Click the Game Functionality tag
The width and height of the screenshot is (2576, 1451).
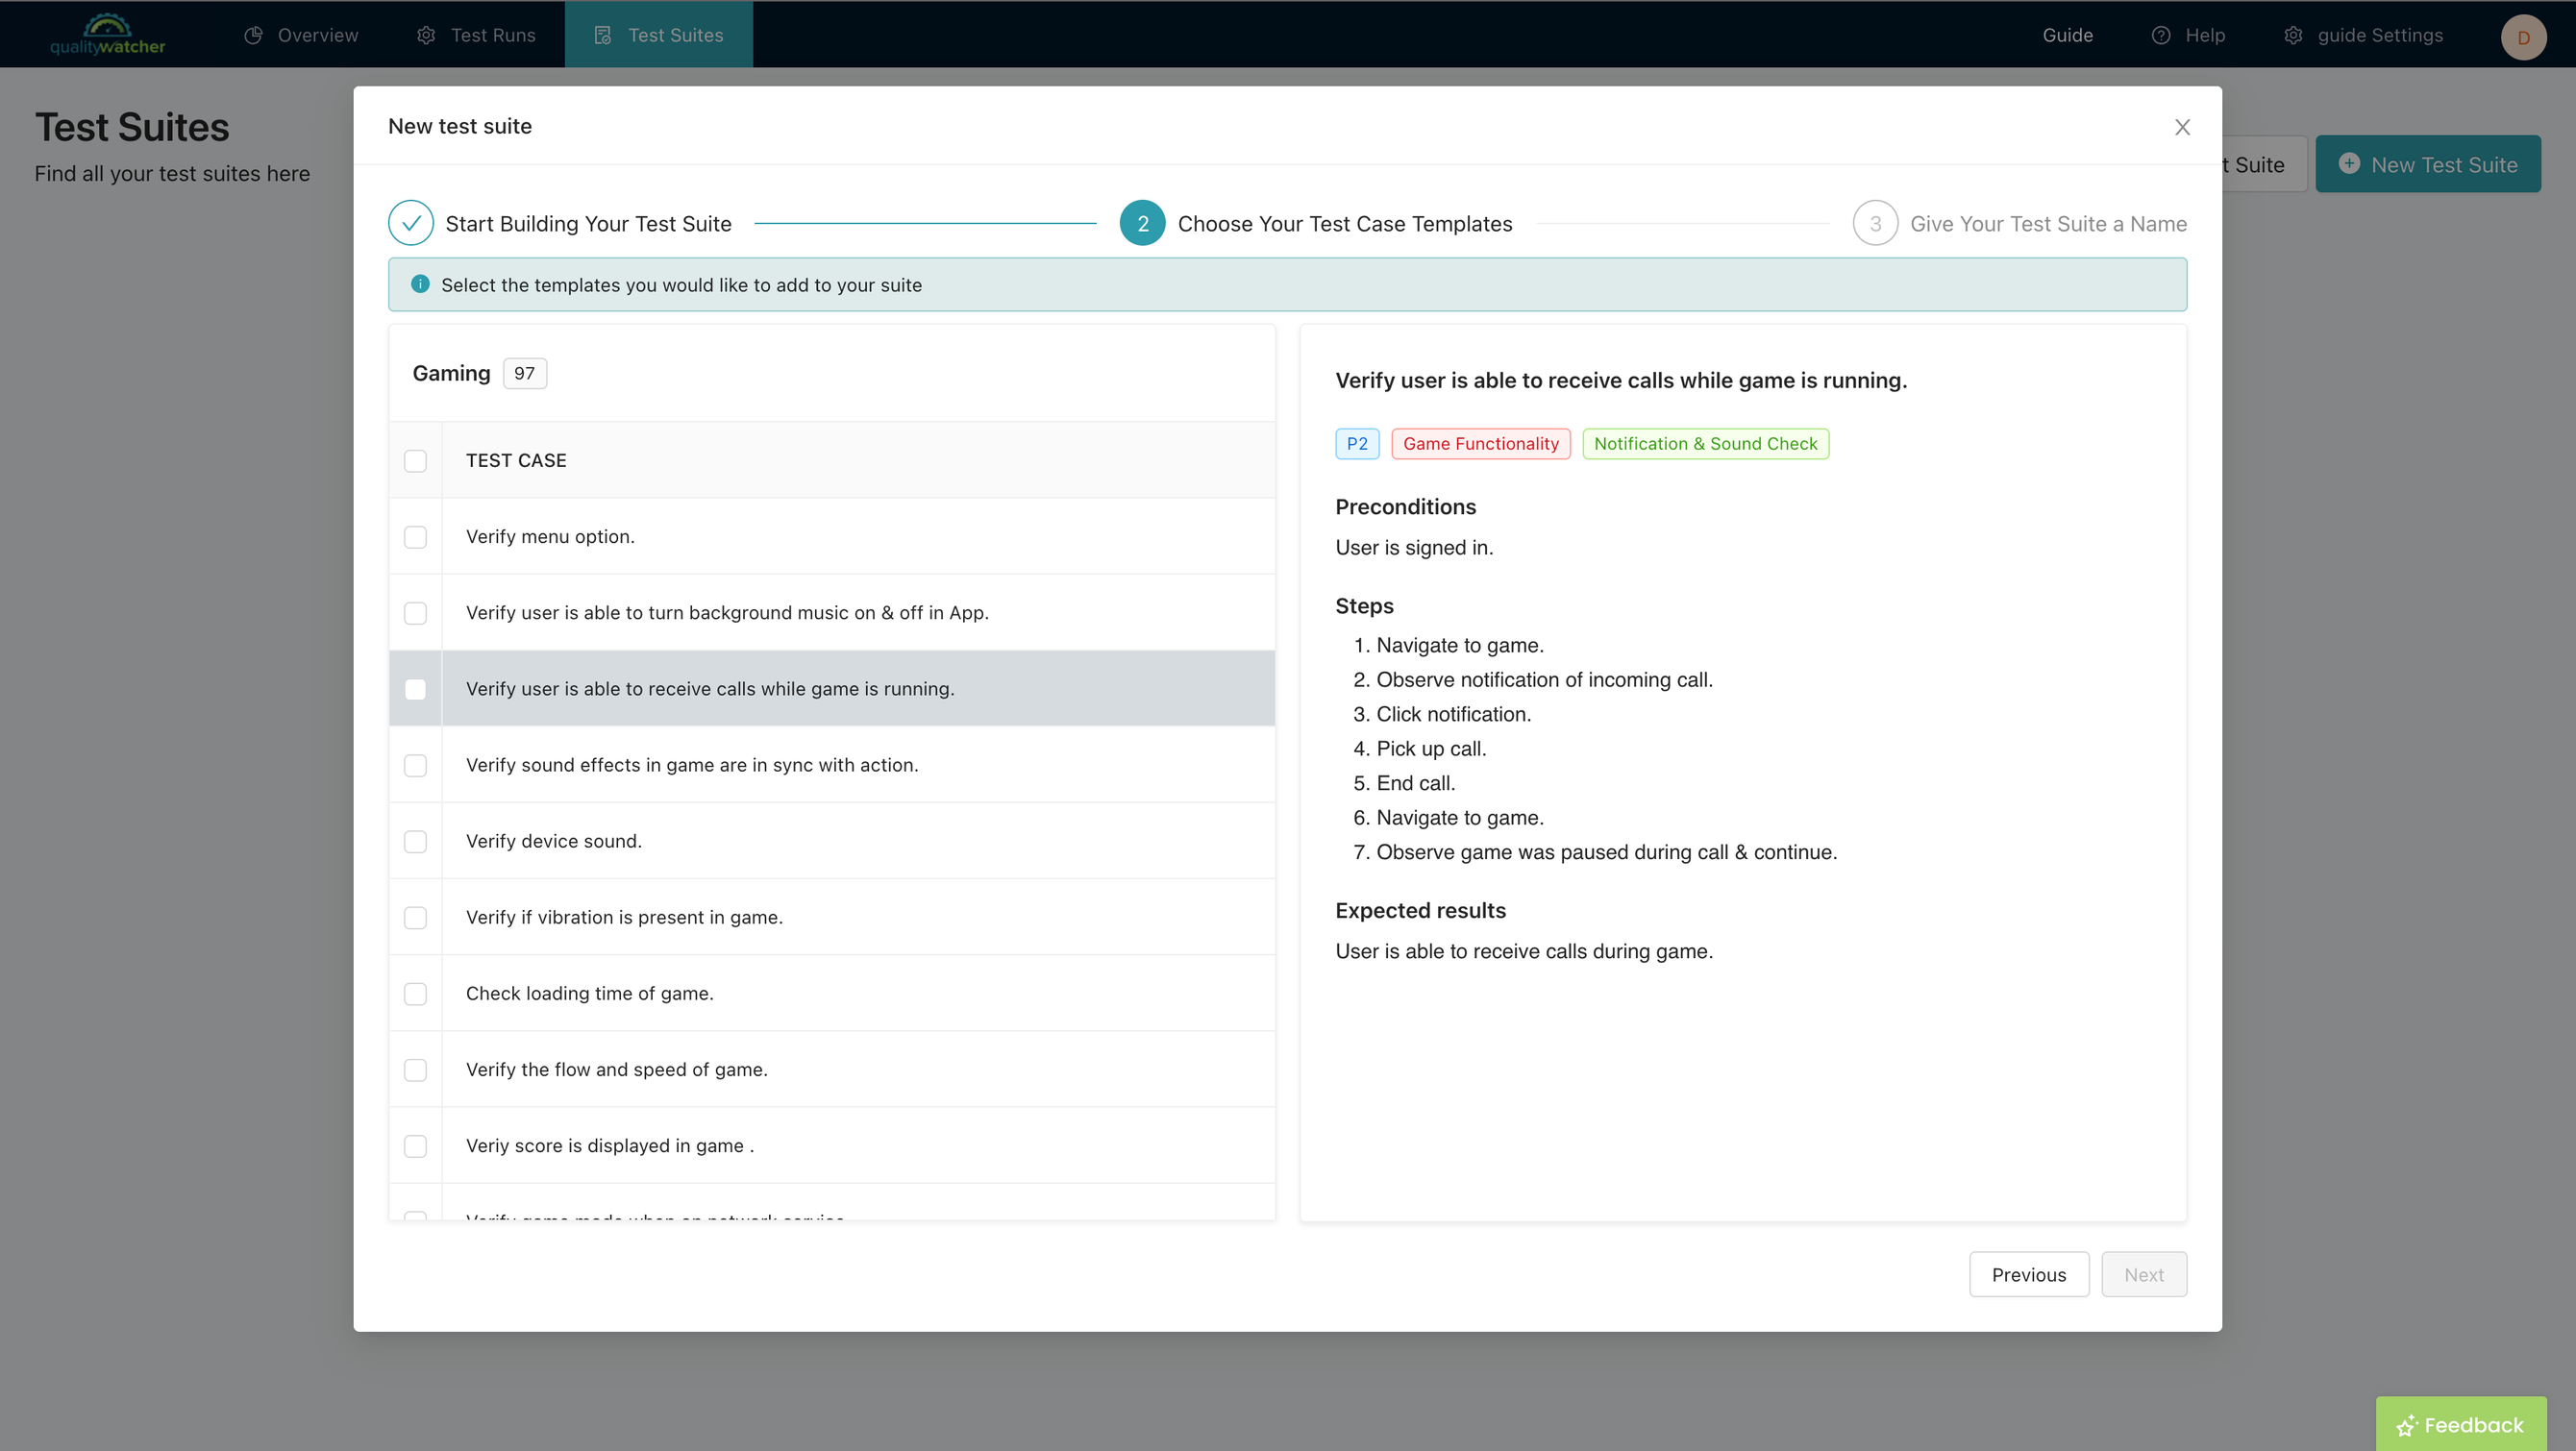[1481, 443]
